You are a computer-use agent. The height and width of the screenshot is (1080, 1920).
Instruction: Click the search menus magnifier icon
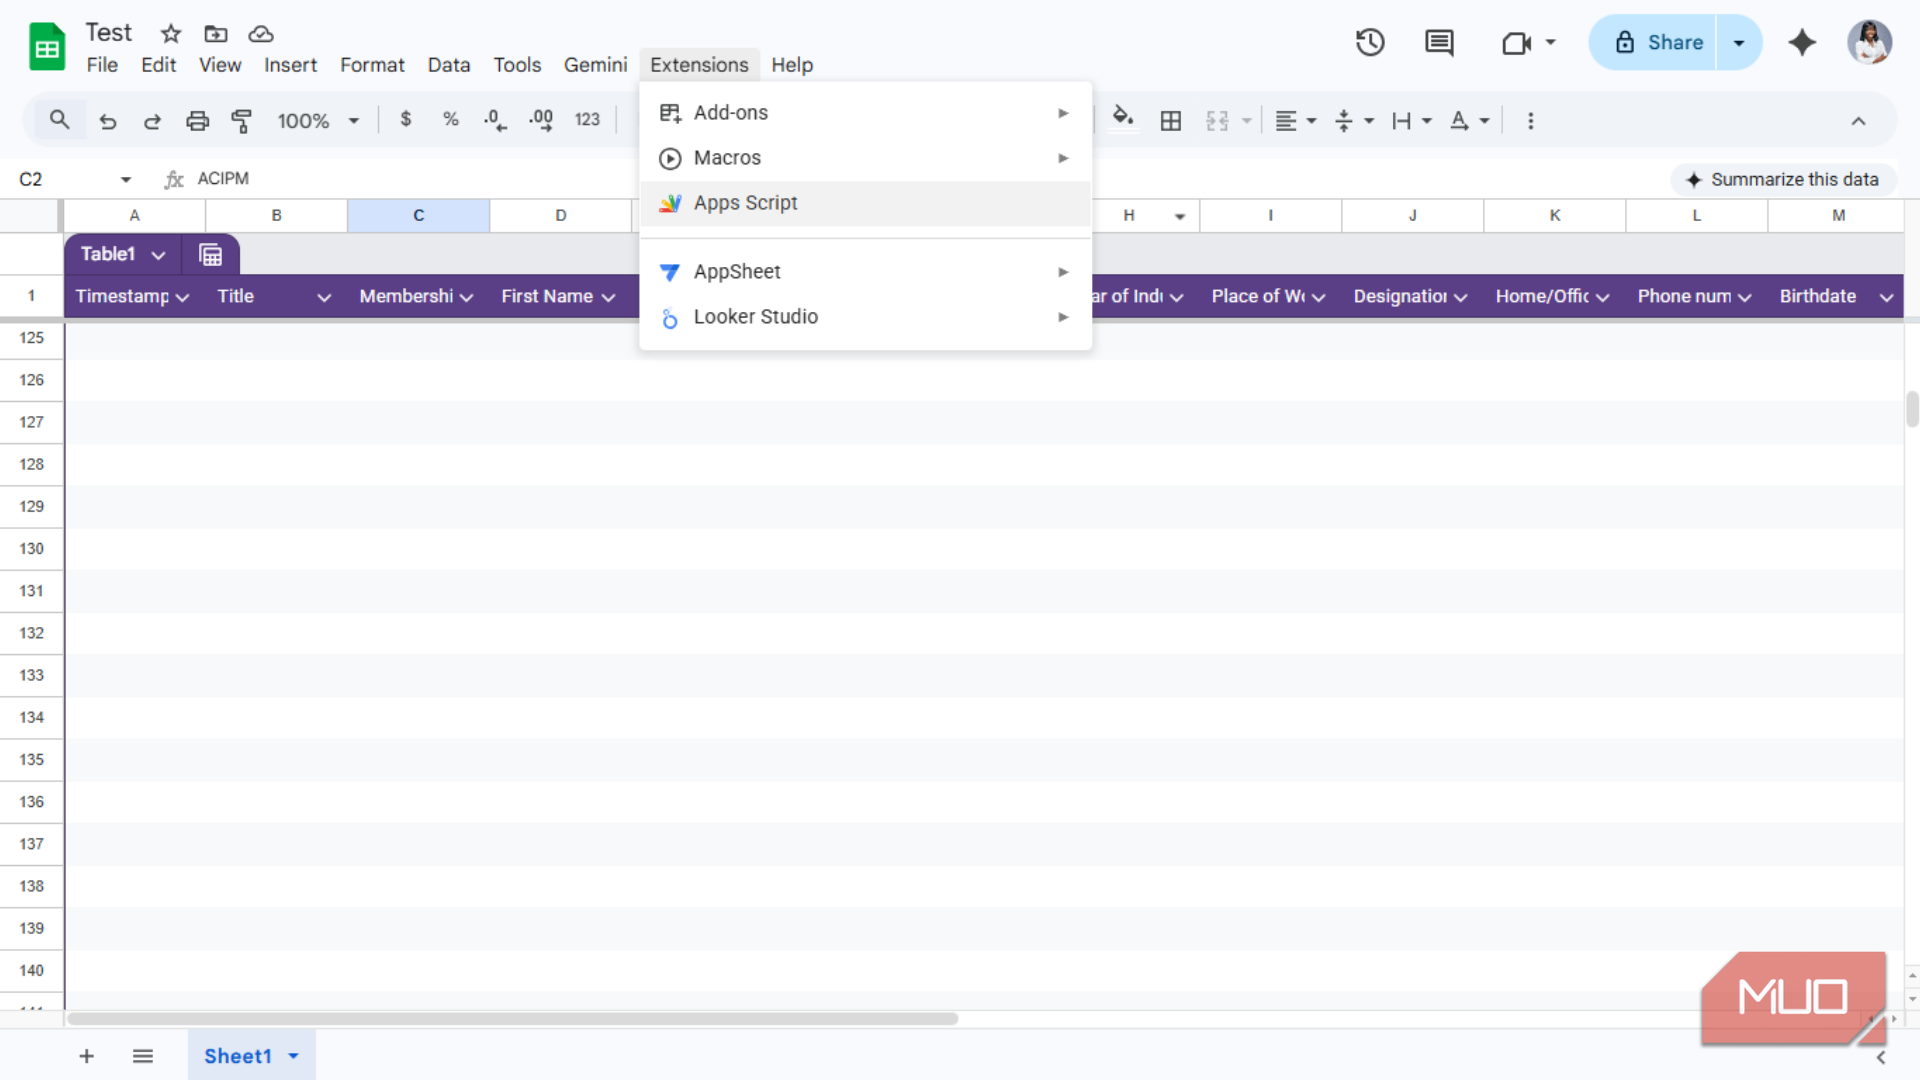[59, 120]
